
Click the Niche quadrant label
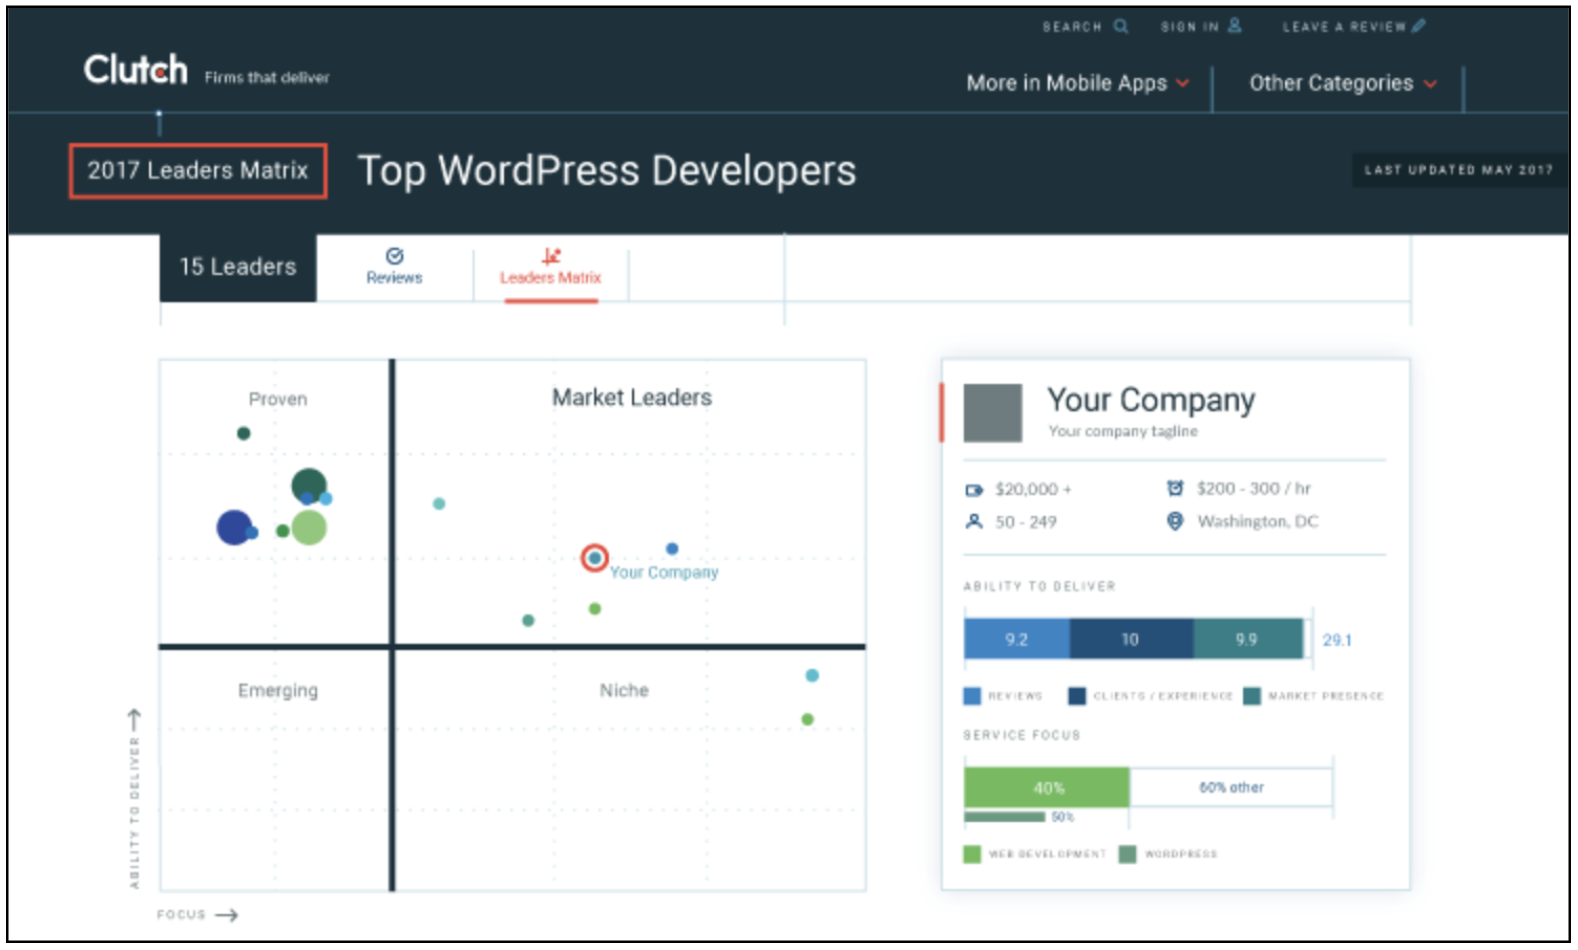624,691
